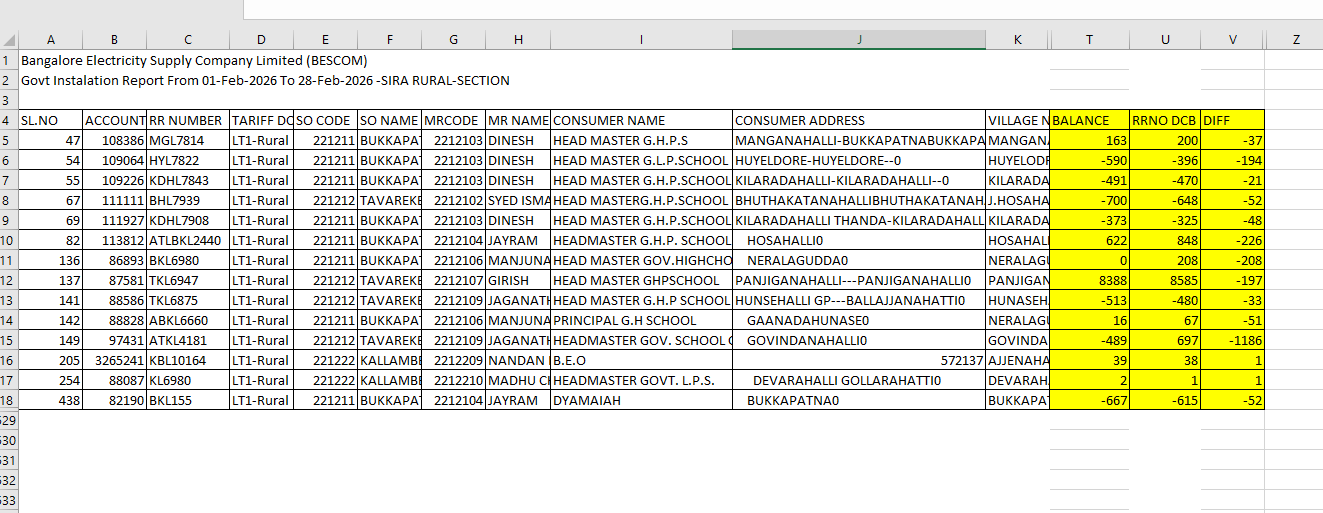This screenshot has height=513, width=1323.
Task: Select column Z header
Action: click(x=1296, y=40)
